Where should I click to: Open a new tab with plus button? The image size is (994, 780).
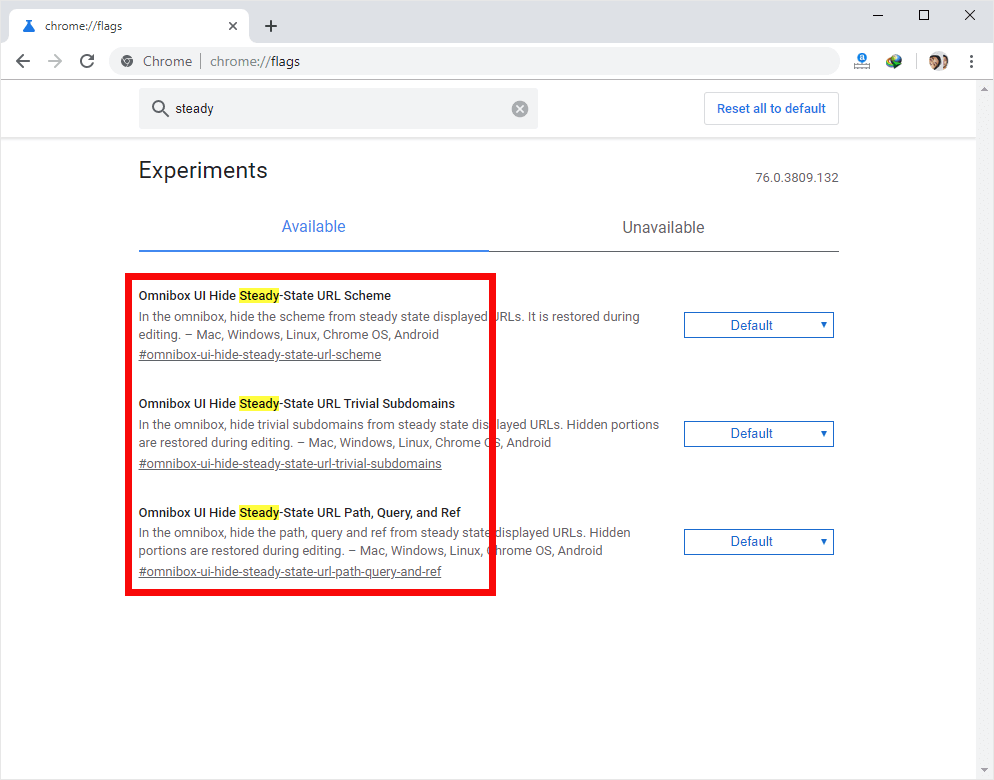click(271, 26)
